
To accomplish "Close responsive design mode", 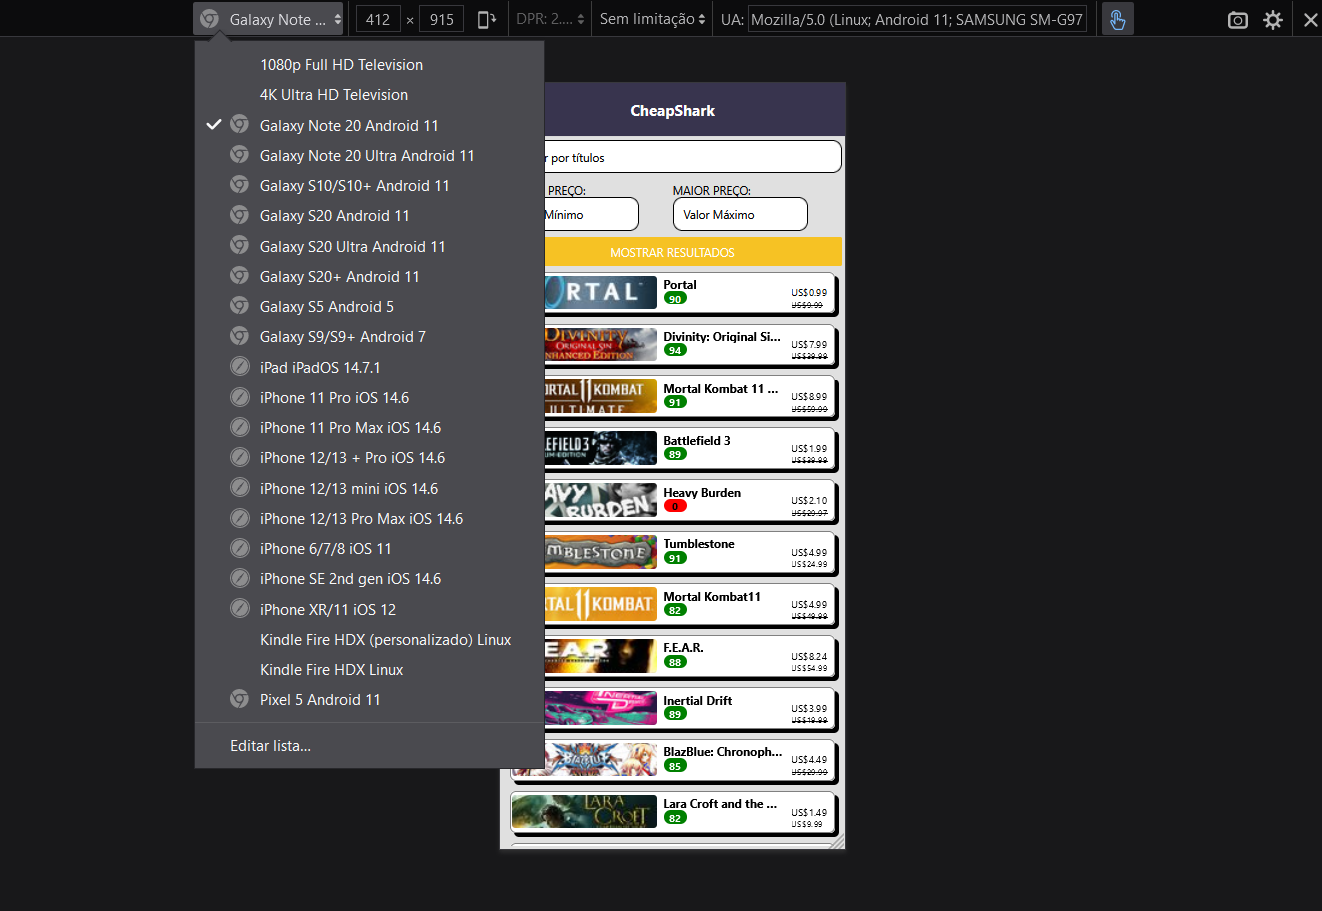I will 1310,20.
